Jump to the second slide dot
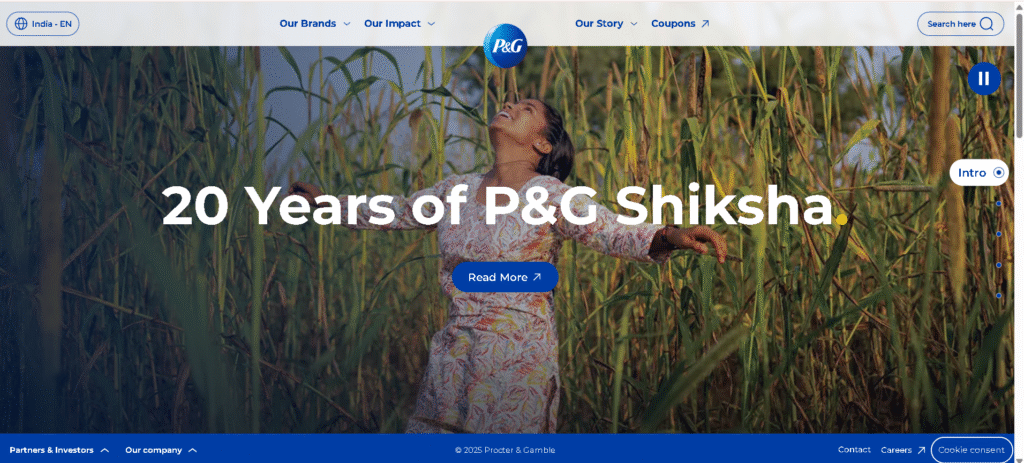The height and width of the screenshot is (463, 1024). pos(999,204)
